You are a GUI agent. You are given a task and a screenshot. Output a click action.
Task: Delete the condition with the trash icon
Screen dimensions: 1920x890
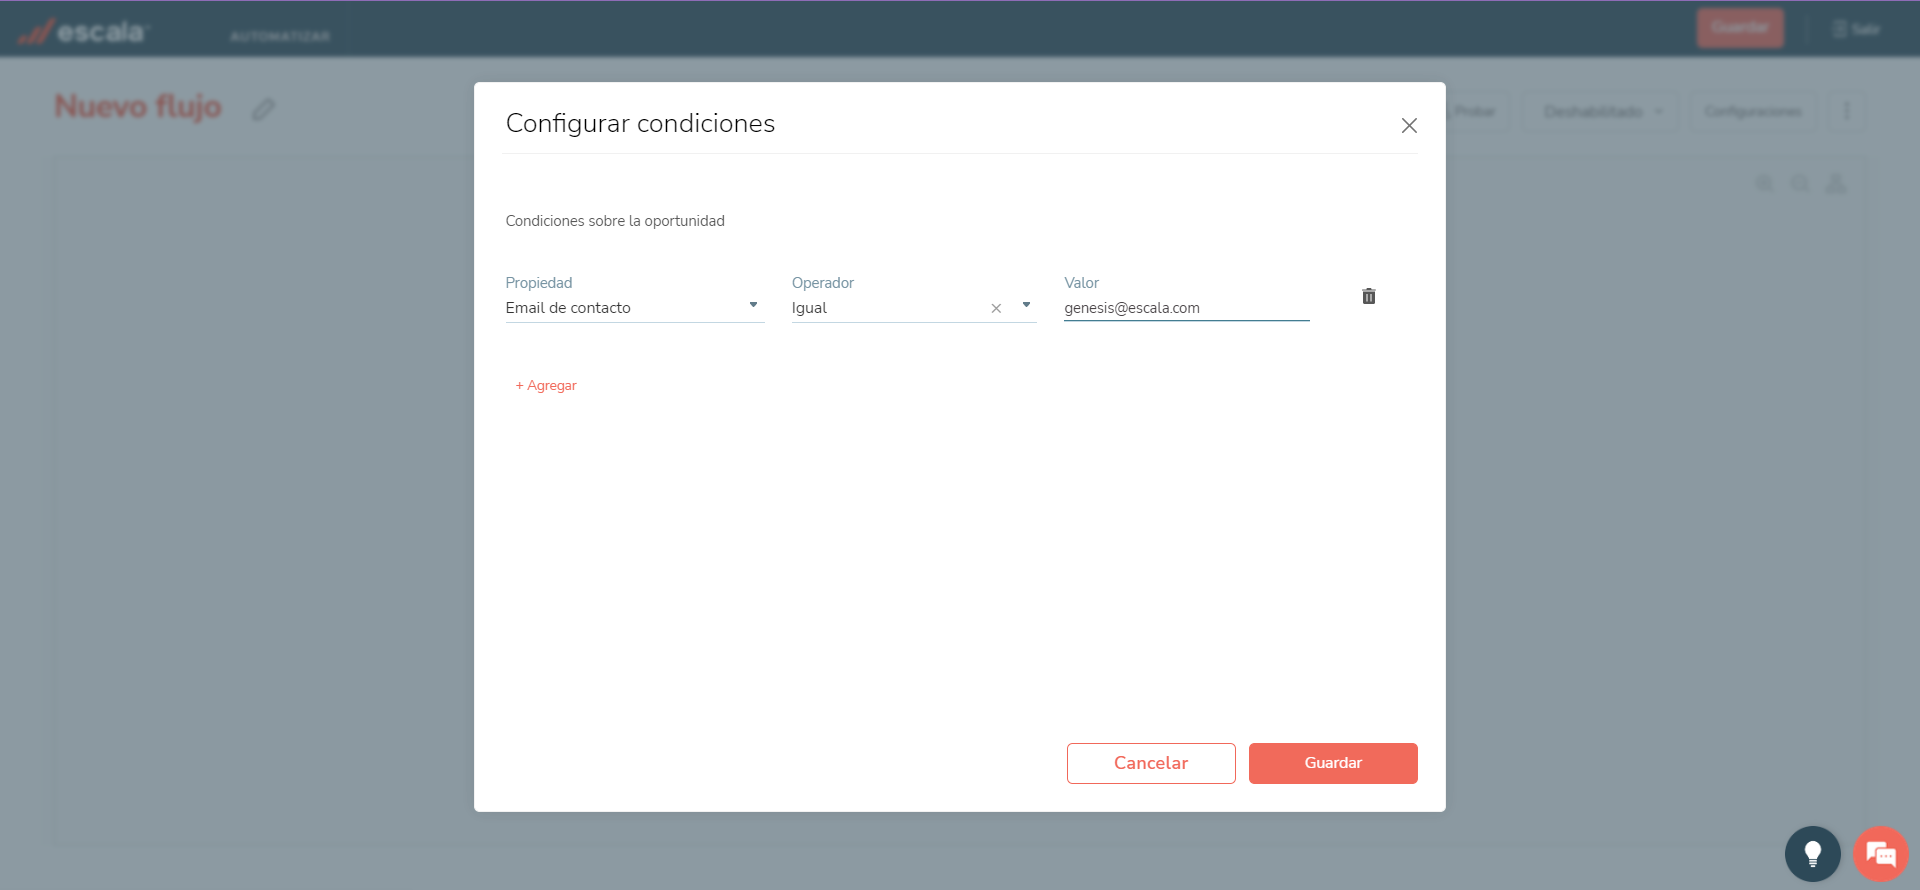click(1368, 296)
